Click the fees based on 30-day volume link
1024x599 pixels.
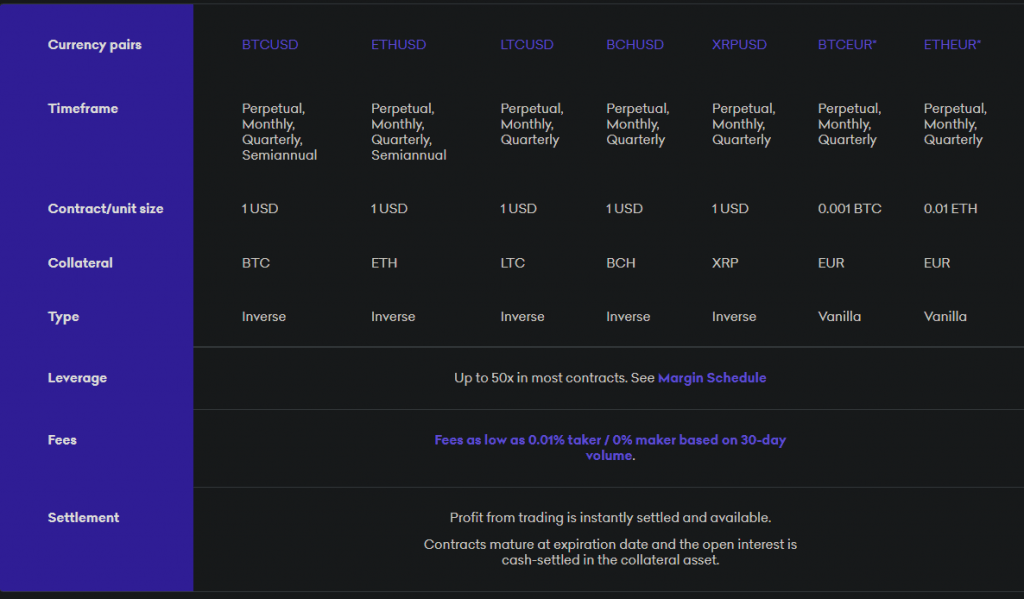click(610, 447)
